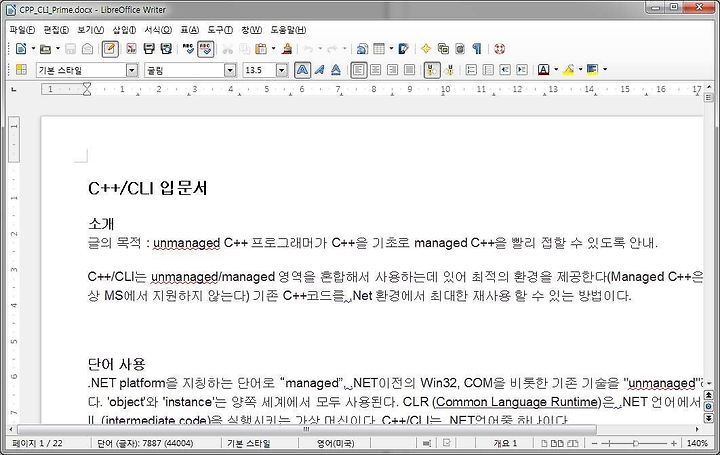Open the 보기 menu

tap(90, 30)
